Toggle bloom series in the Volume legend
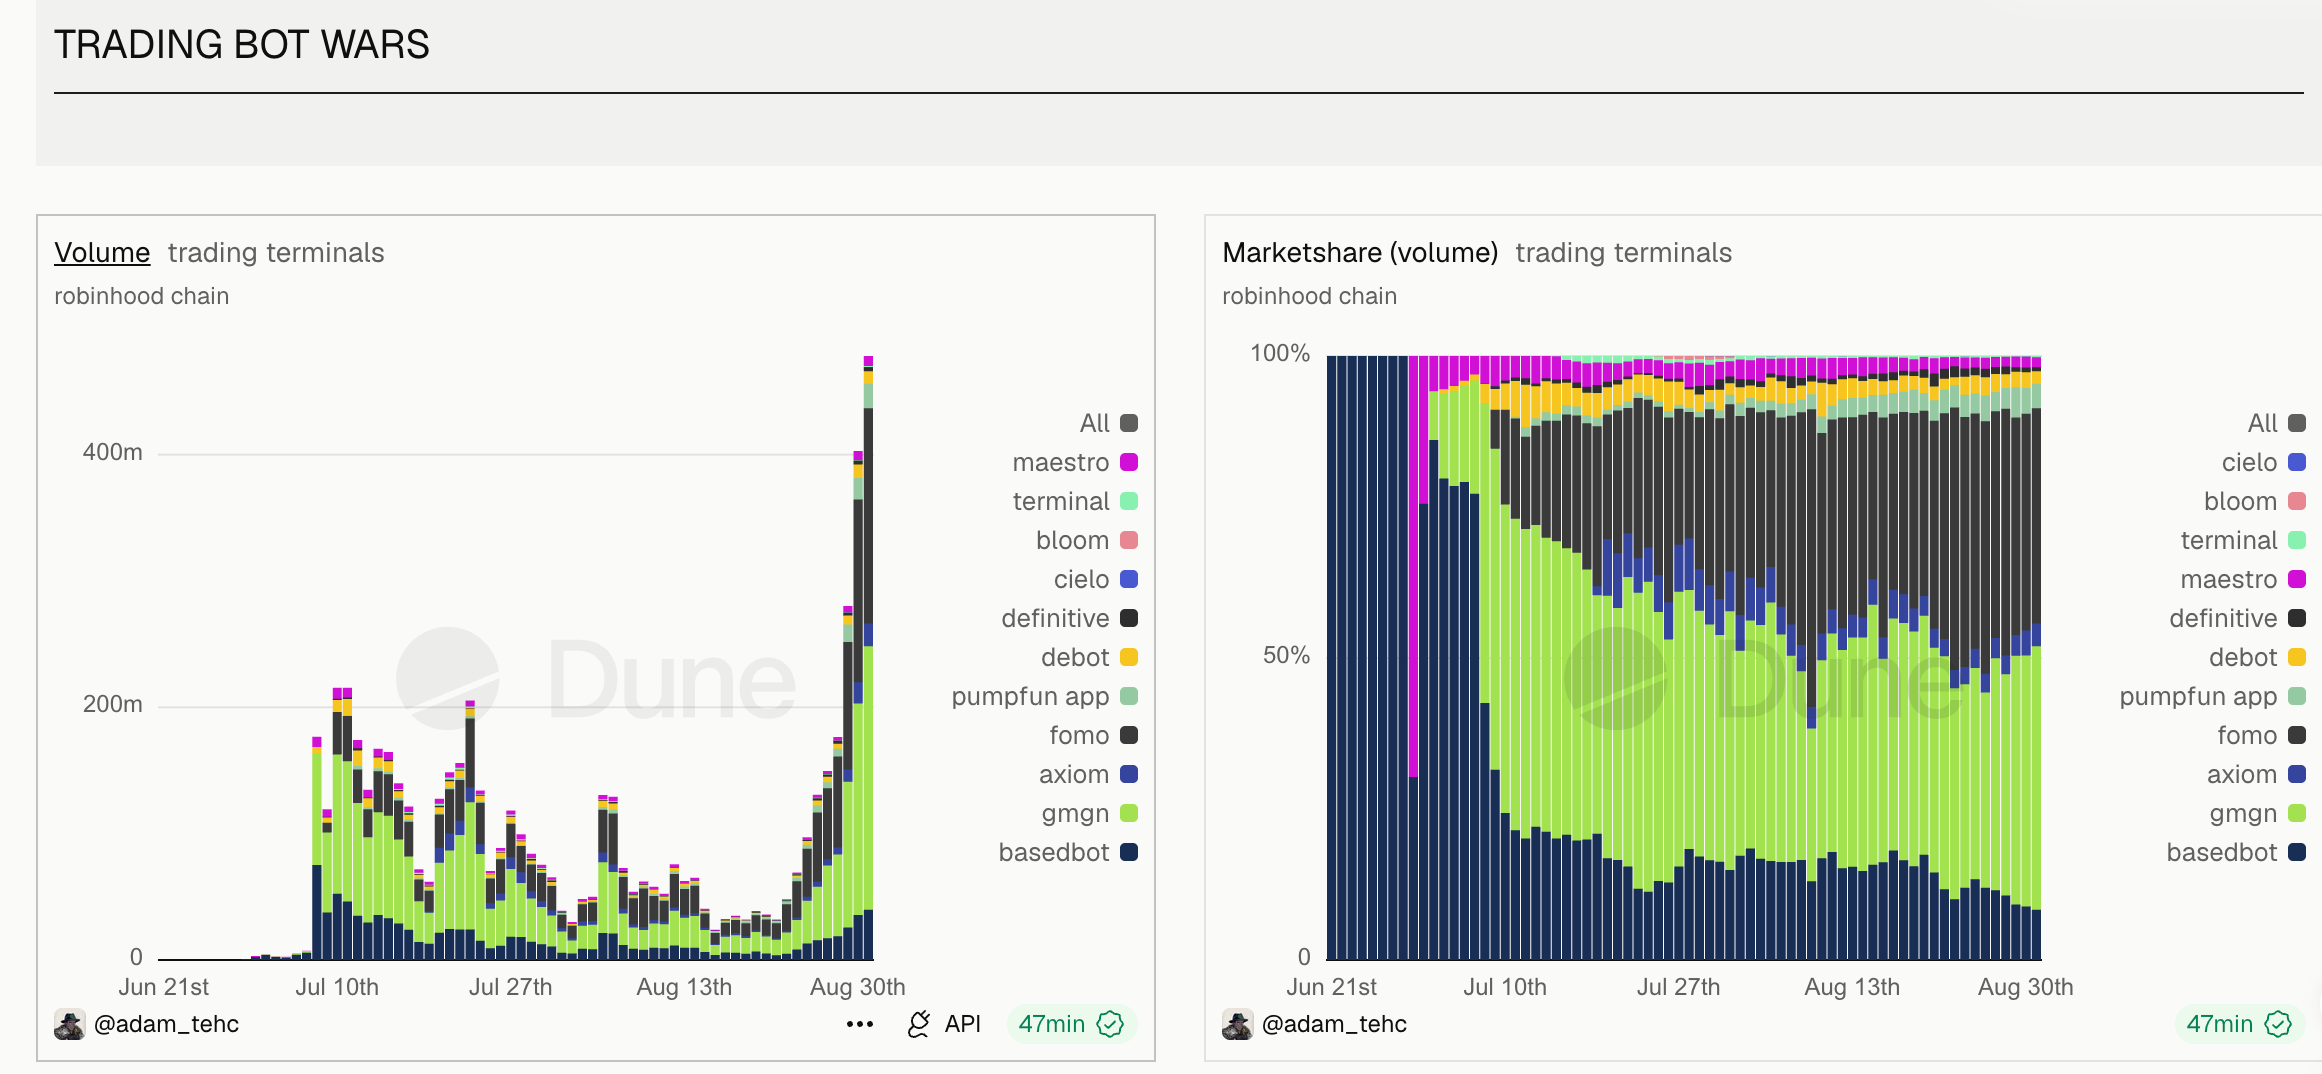 coord(1087,540)
